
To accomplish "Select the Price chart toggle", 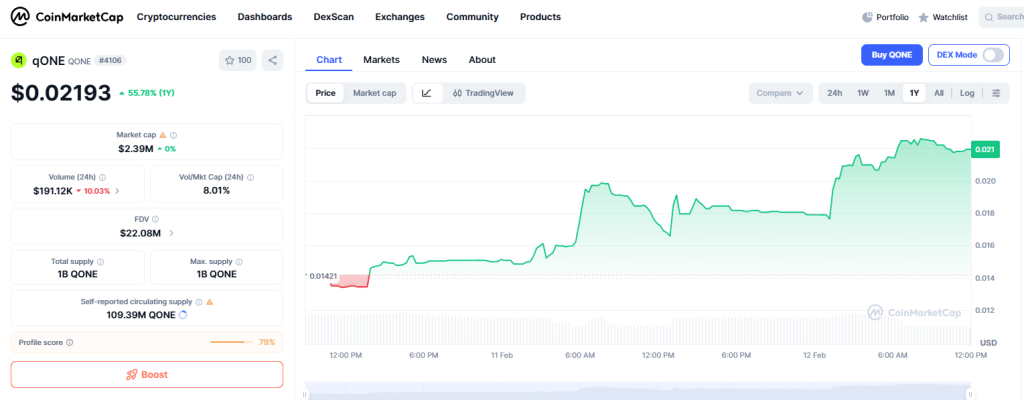I will (326, 93).
